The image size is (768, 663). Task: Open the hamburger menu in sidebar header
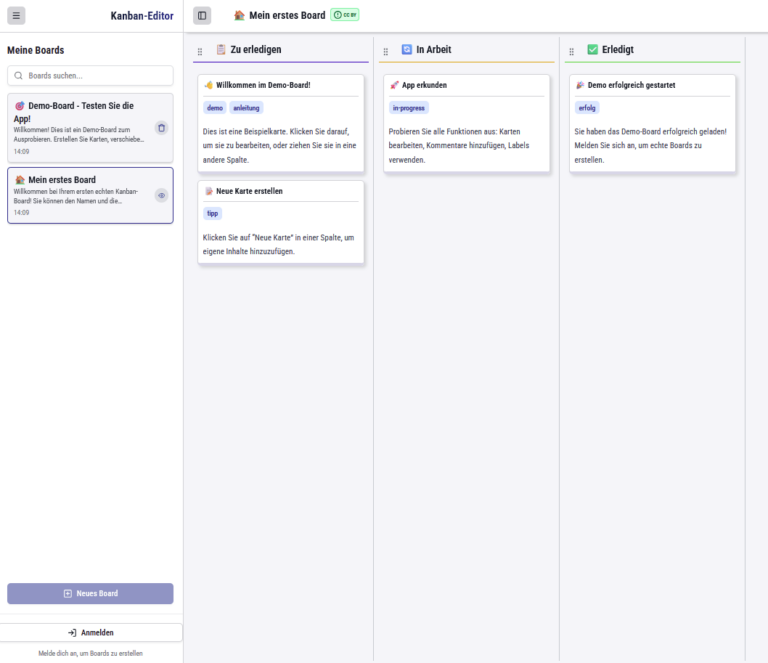tap(16, 16)
